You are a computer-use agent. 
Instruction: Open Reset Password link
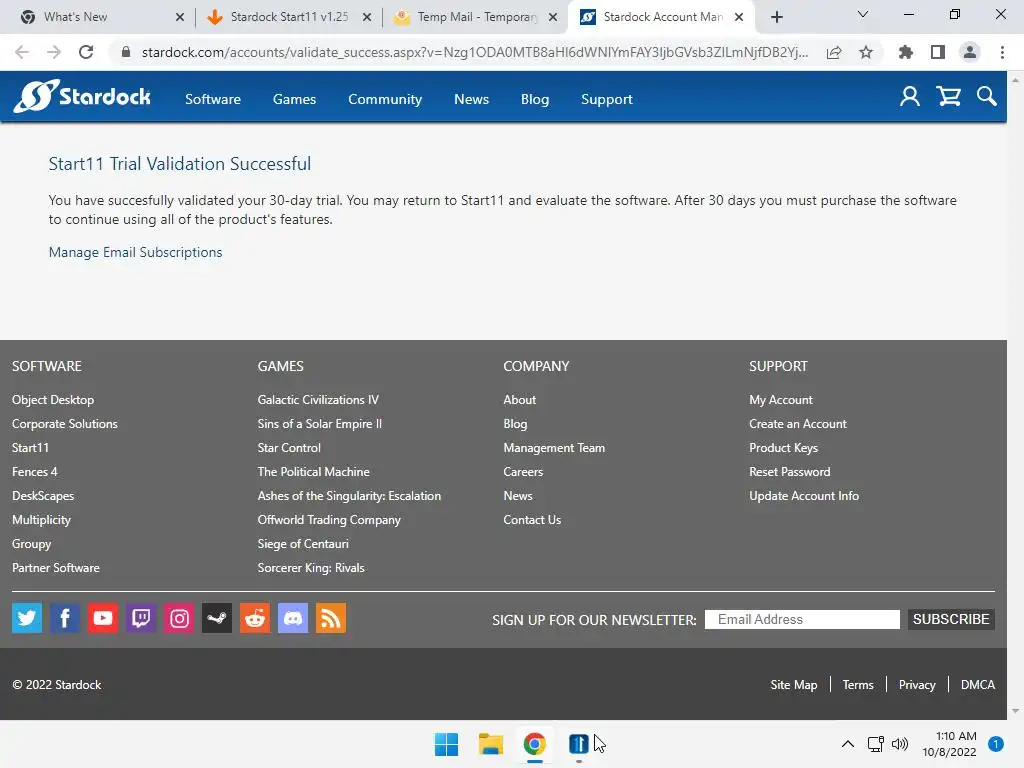pyautogui.click(x=790, y=472)
